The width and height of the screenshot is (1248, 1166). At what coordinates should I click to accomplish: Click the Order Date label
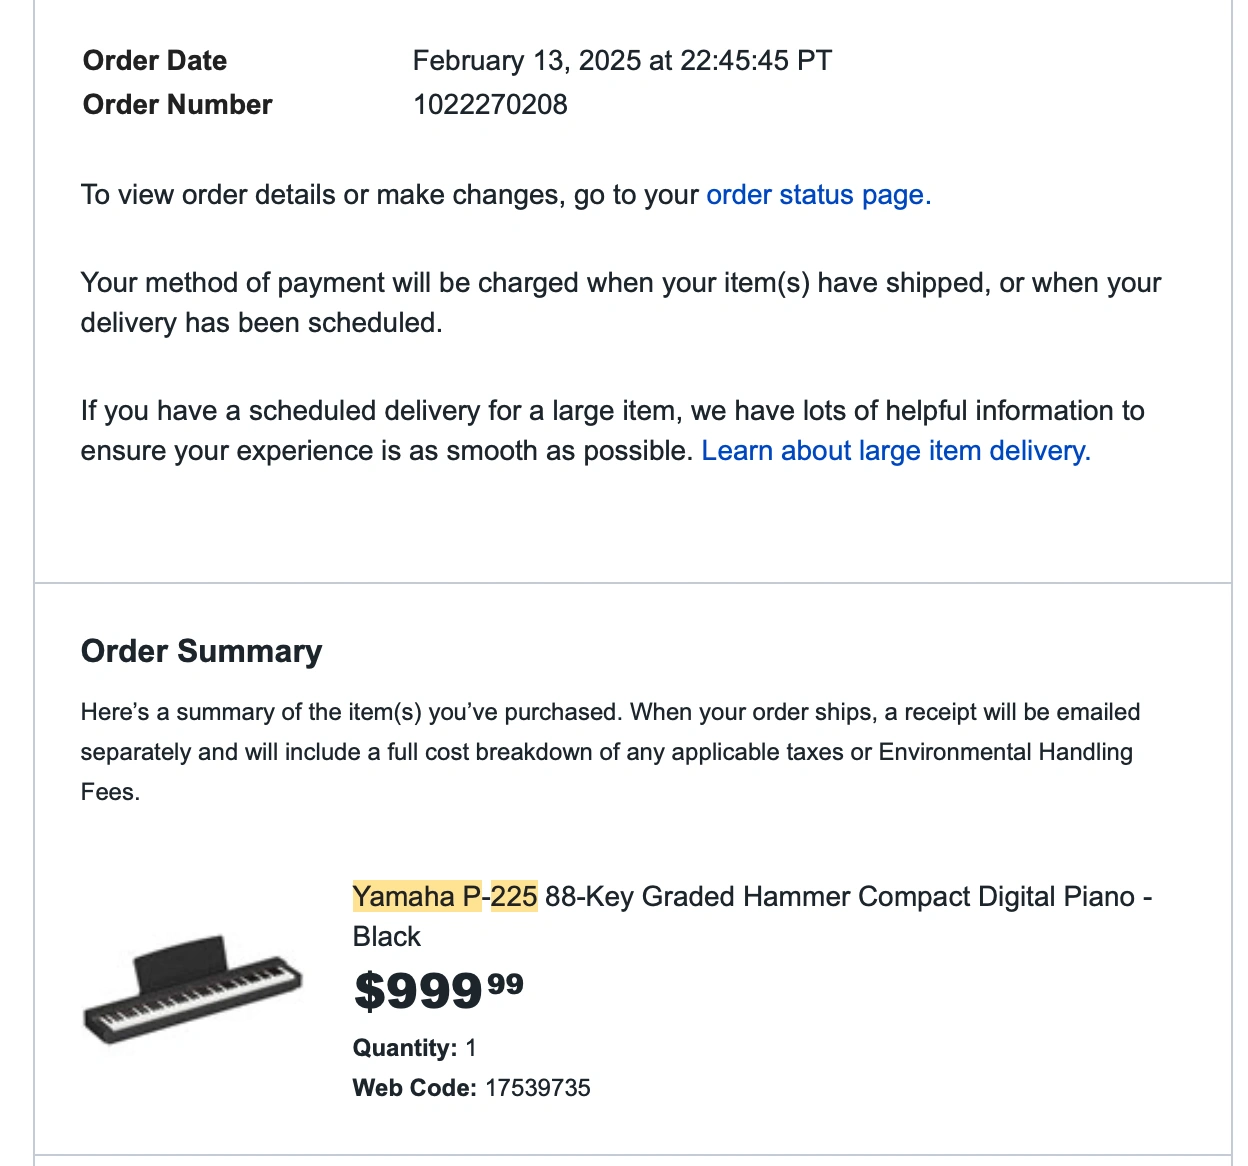pyautogui.click(x=155, y=61)
